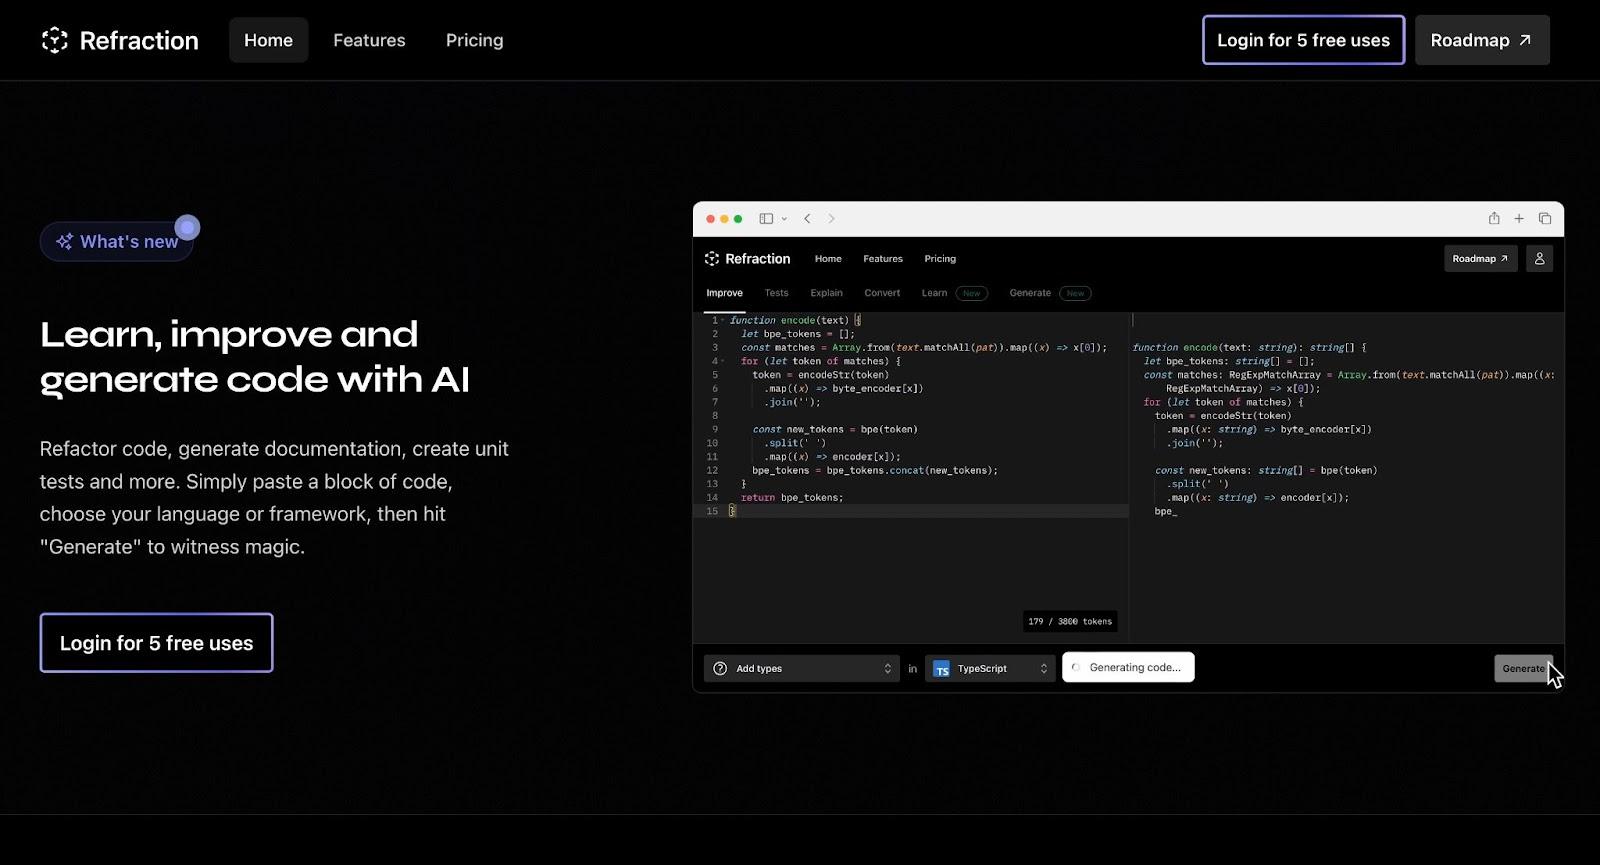Select Home inside the app mockup
Viewport: 1600px width, 865px height.
(828, 259)
